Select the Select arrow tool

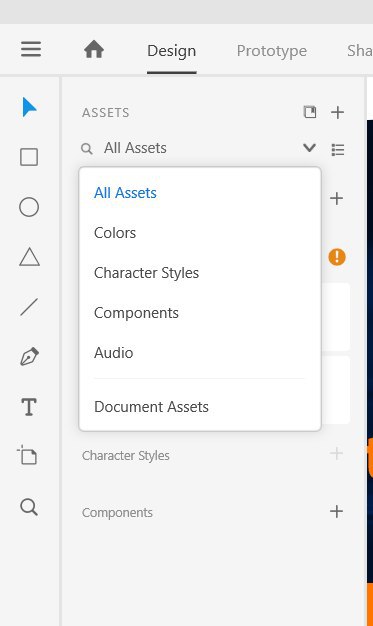coord(29,107)
